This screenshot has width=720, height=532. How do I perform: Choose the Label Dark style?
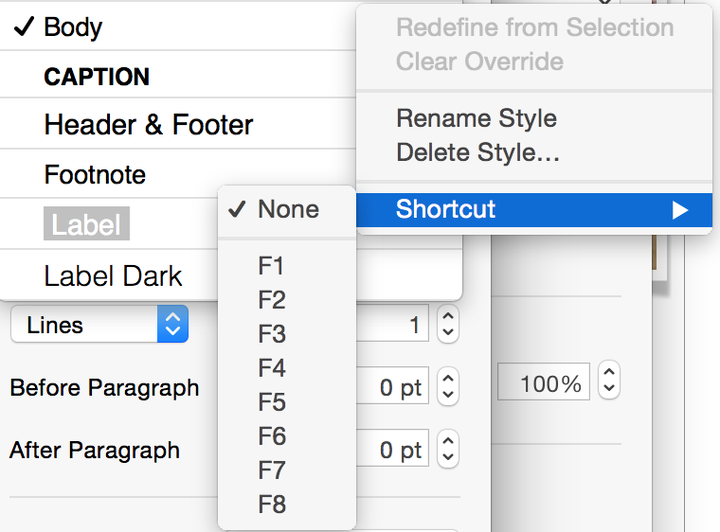tap(113, 276)
